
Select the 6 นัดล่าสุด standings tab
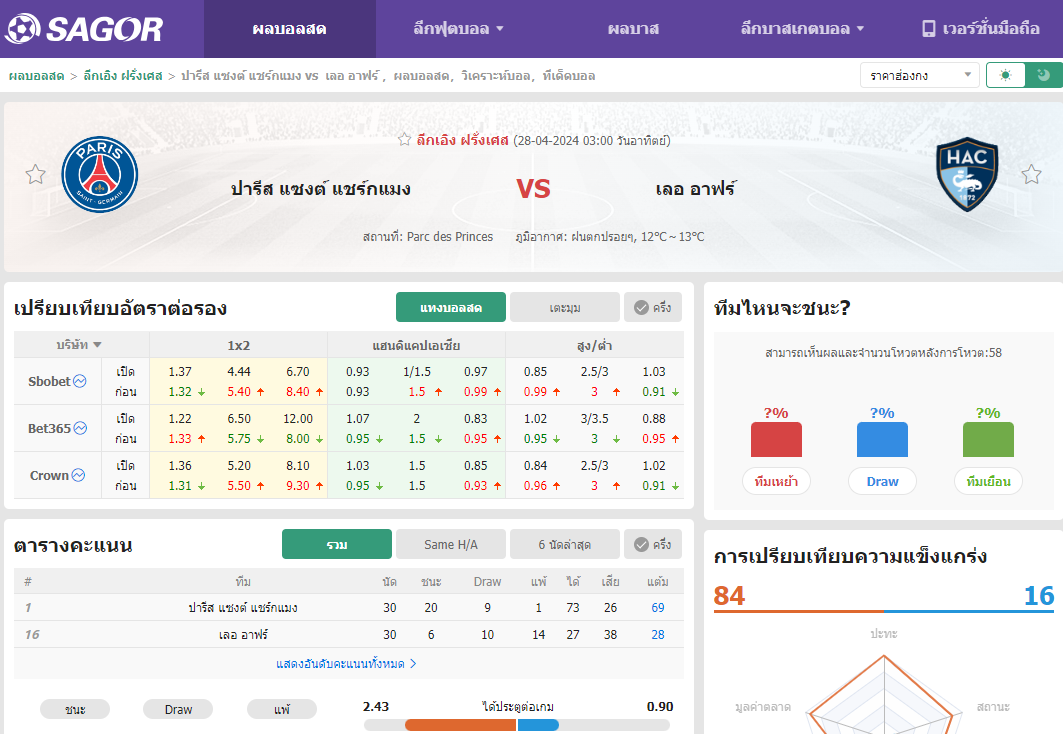[x=565, y=544]
